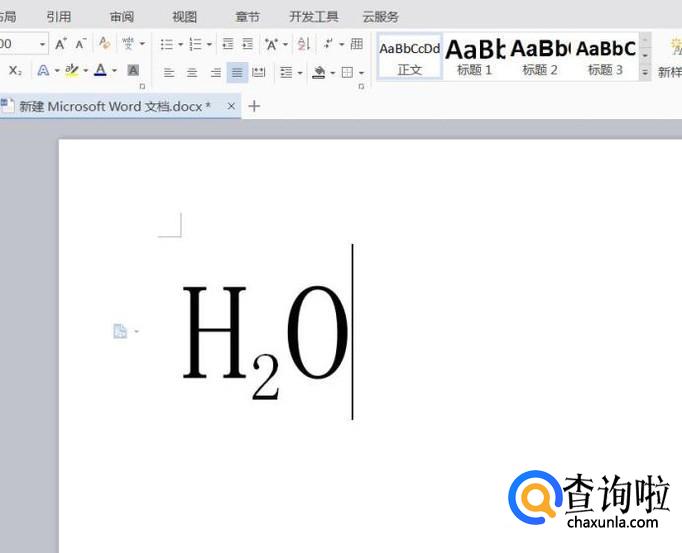Toggle subscript X₂ formatting
The width and height of the screenshot is (682, 553).
click(15, 70)
